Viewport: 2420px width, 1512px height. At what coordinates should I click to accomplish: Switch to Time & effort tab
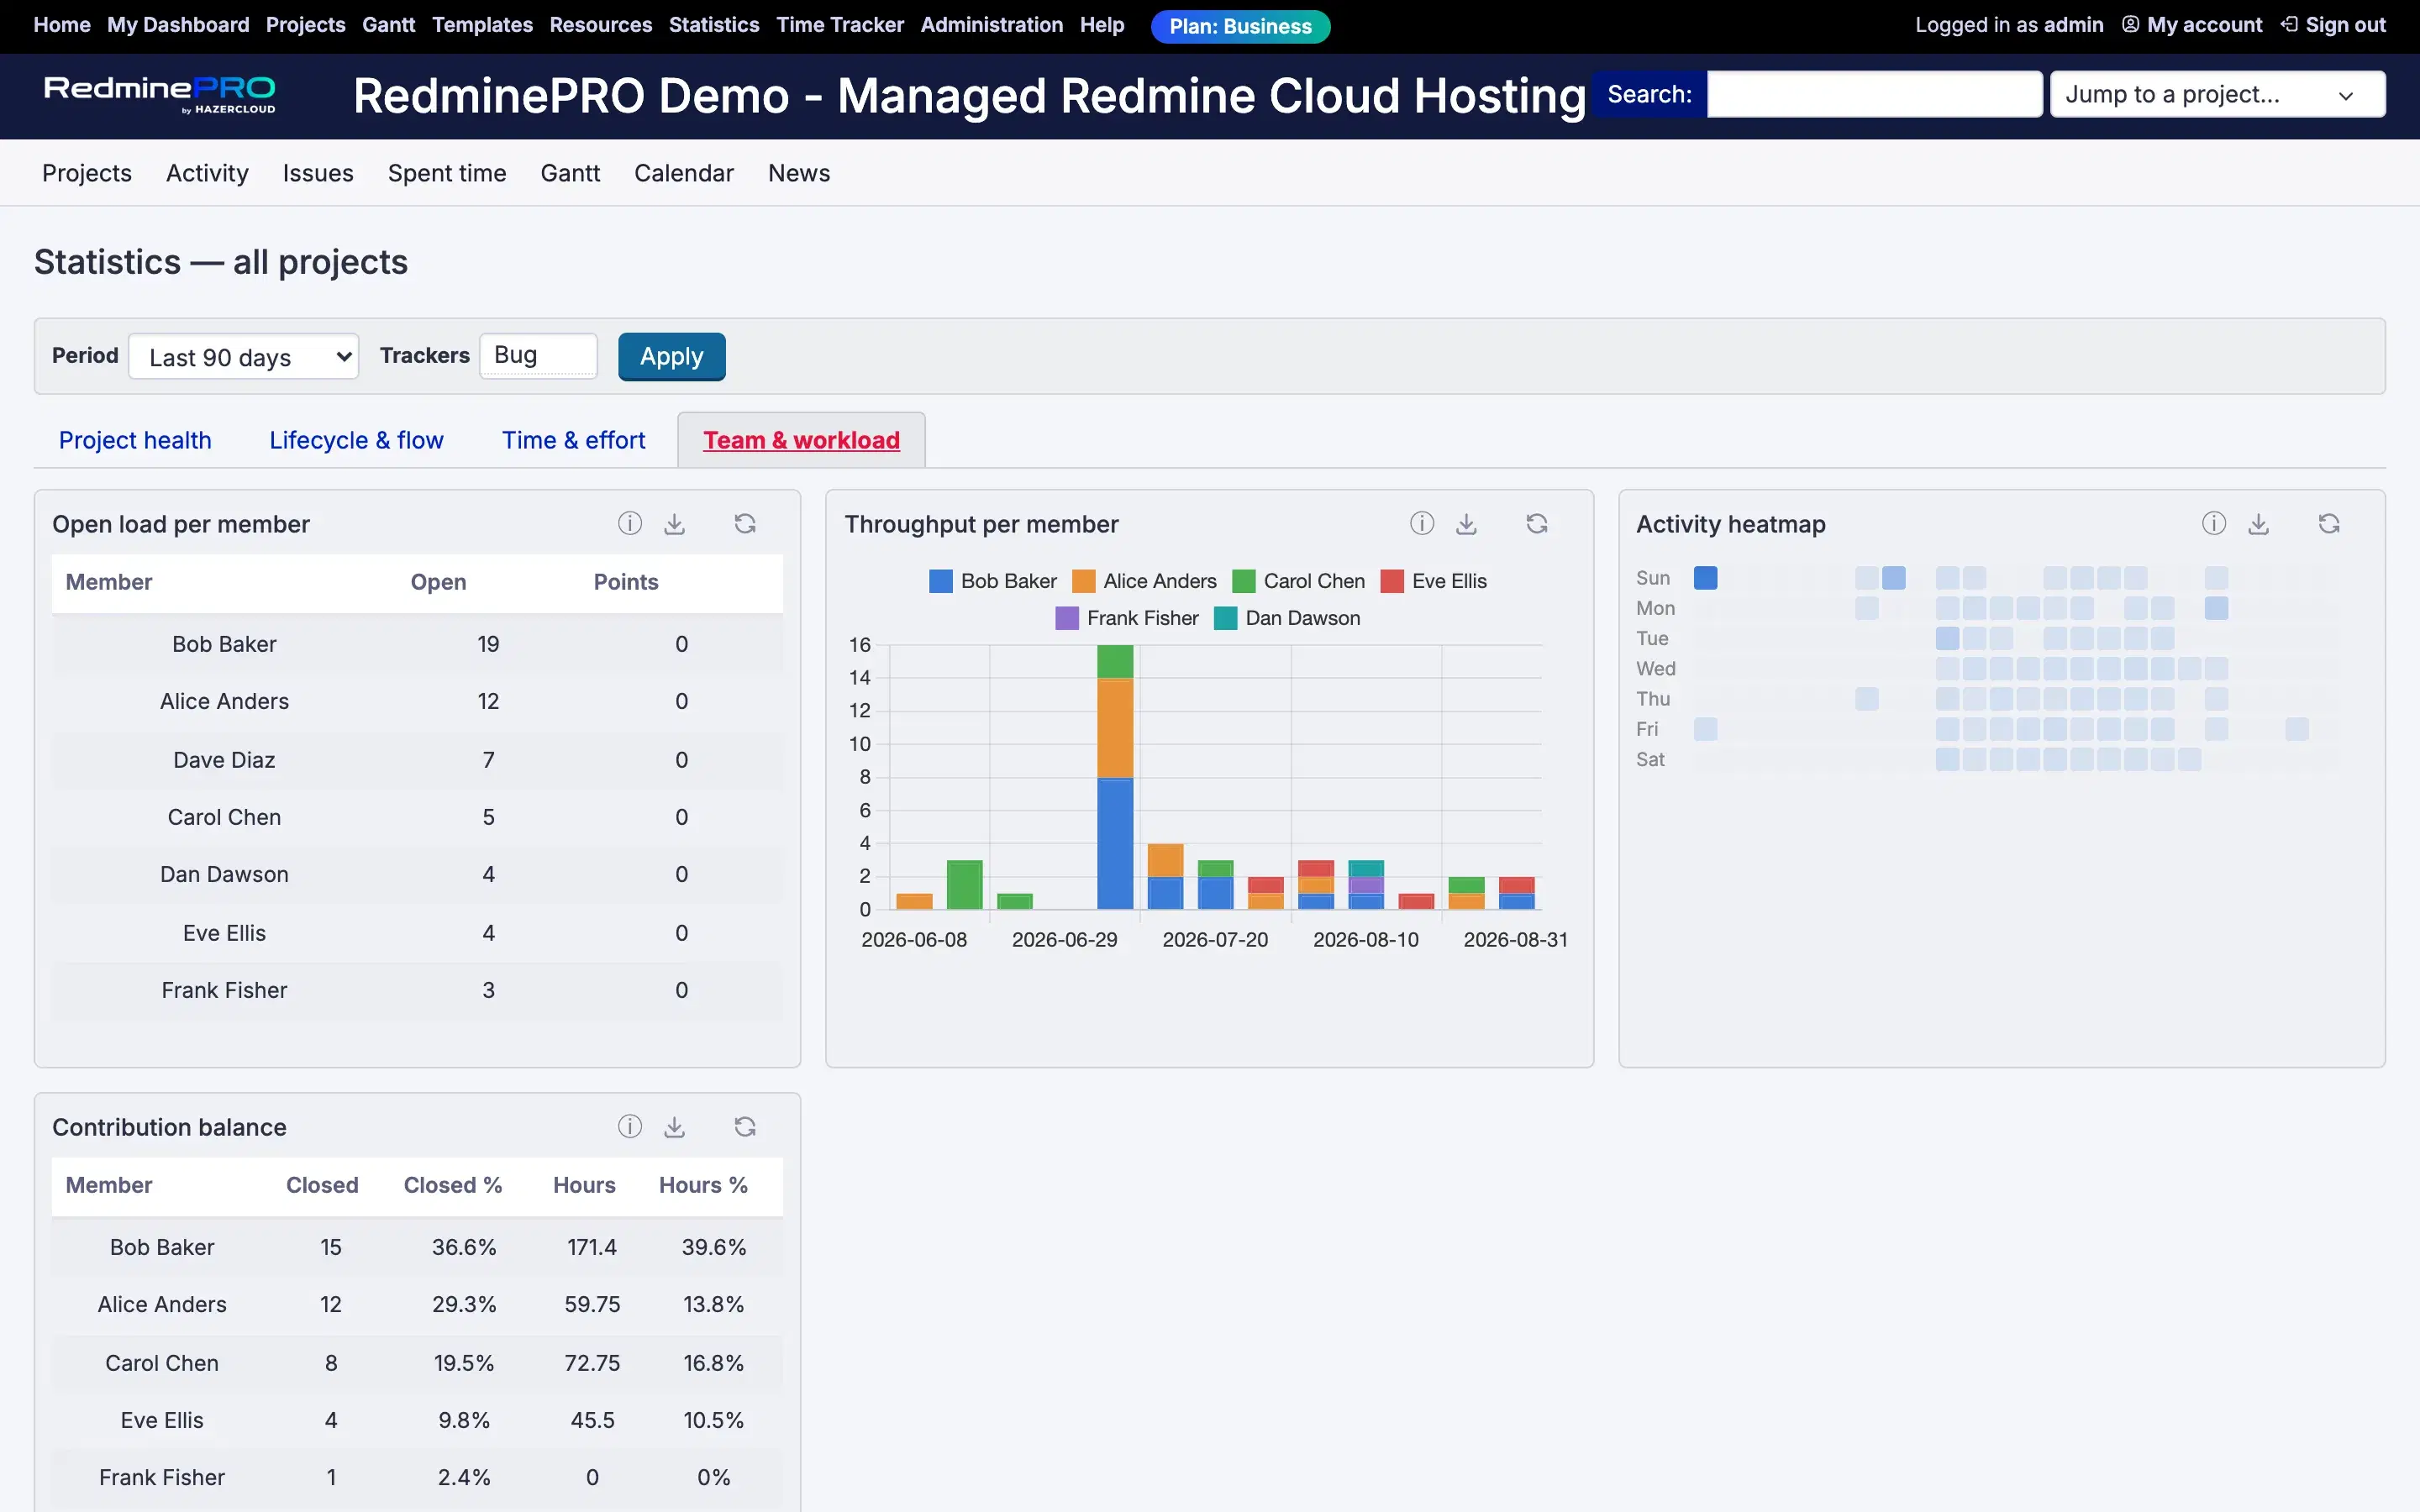click(573, 440)
